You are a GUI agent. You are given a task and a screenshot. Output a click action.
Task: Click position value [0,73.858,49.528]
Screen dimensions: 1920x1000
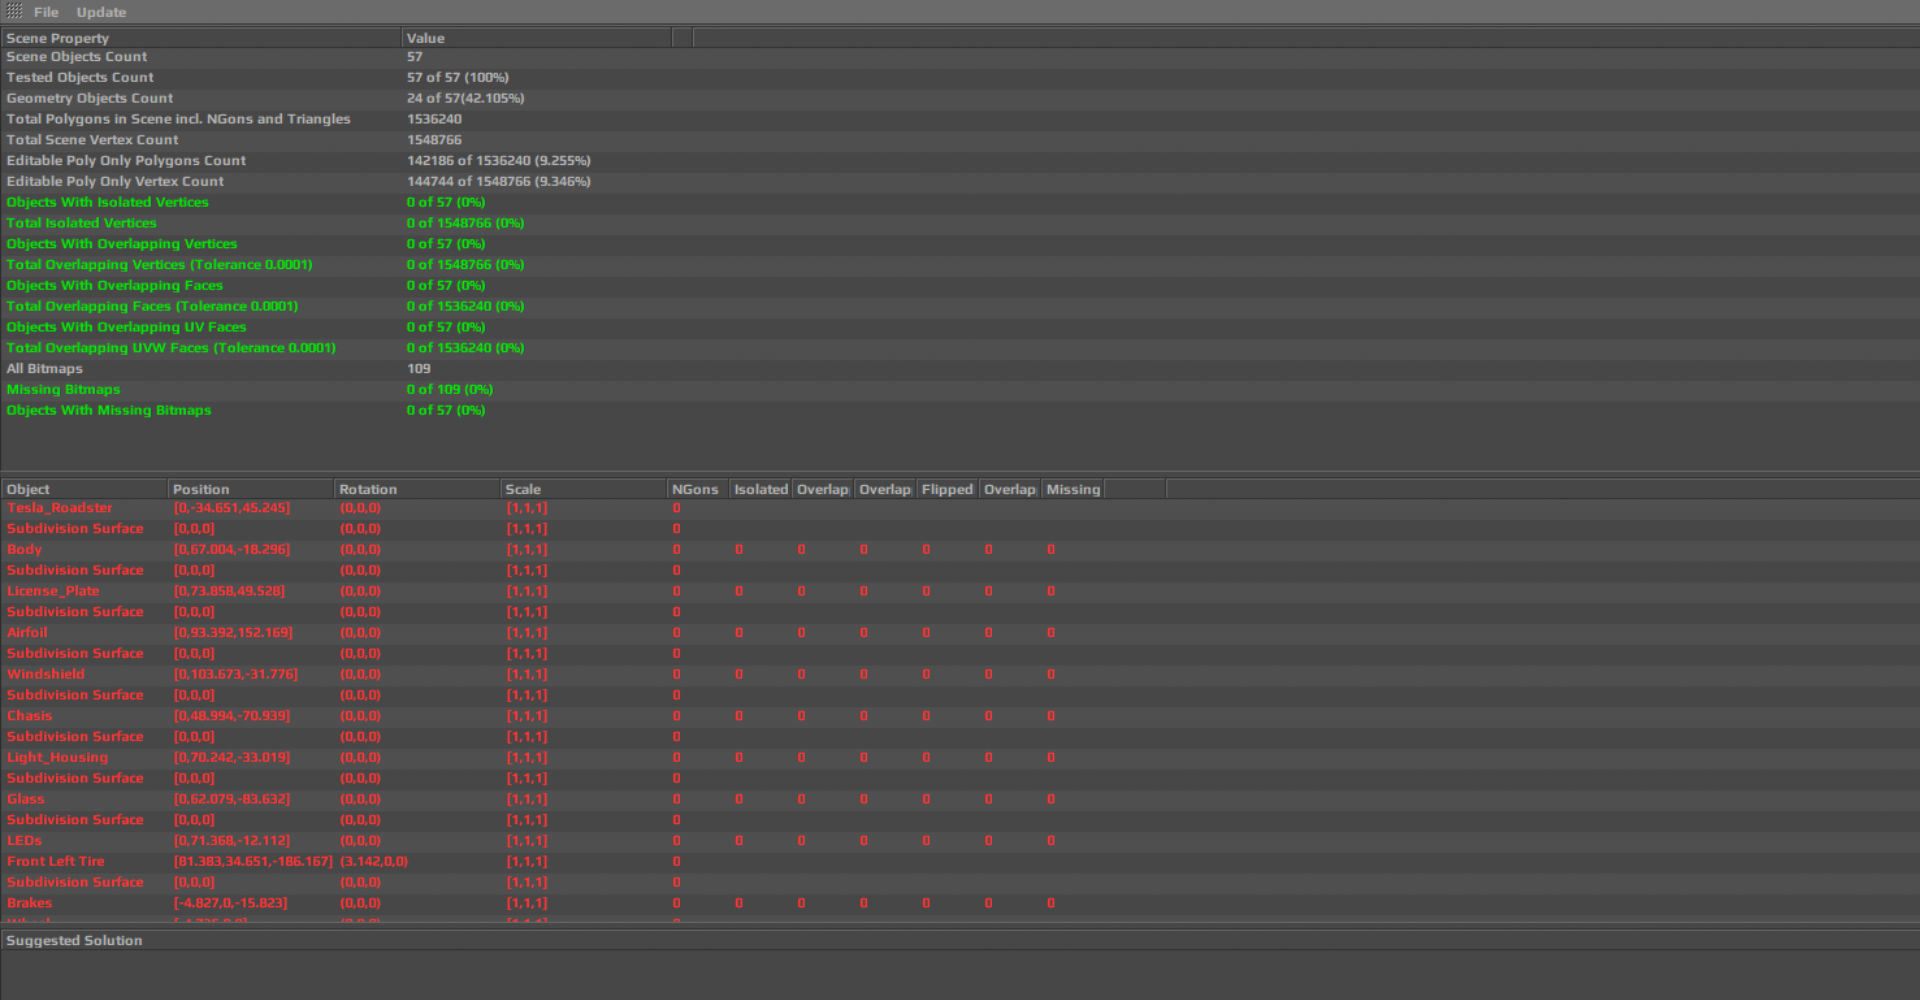pyautogui.click(x=229, y=591)
